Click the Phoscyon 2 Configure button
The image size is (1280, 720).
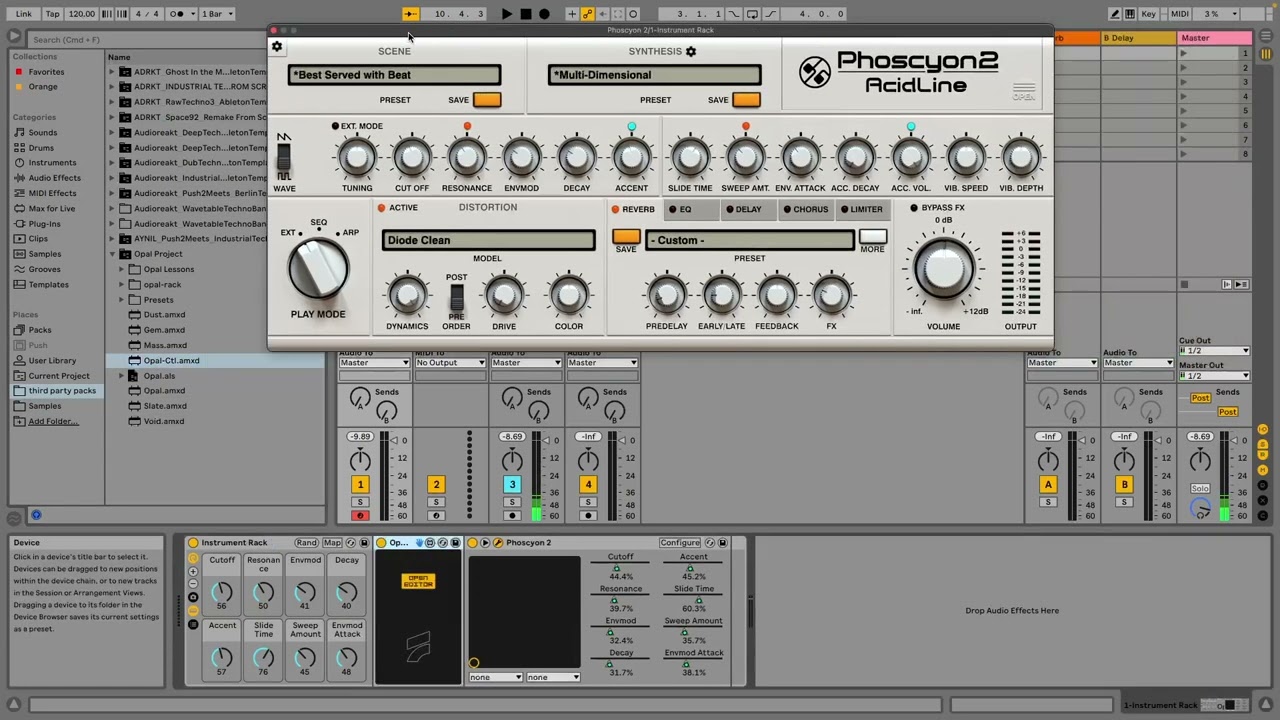(x=679, y=543)
